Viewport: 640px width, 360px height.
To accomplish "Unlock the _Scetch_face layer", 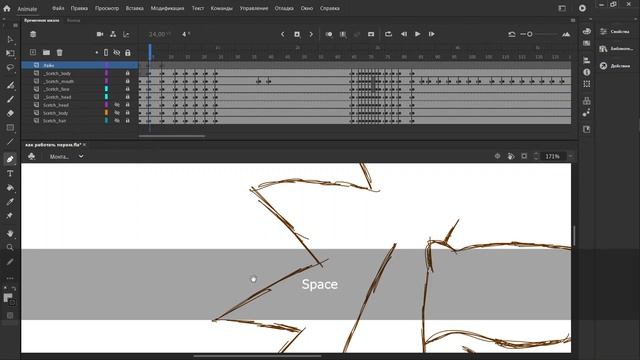I will pos(127,89).
